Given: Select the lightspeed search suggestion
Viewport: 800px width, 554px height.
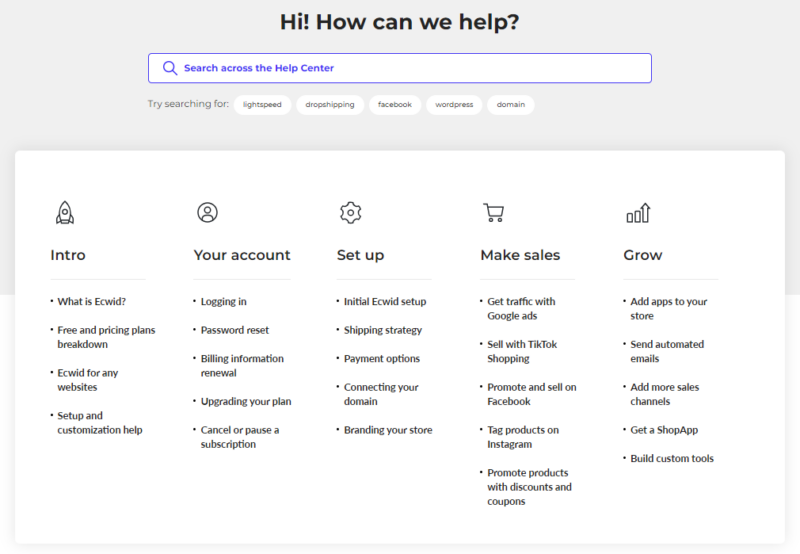Looking at the screenshot, I should (x=262, y=105).
